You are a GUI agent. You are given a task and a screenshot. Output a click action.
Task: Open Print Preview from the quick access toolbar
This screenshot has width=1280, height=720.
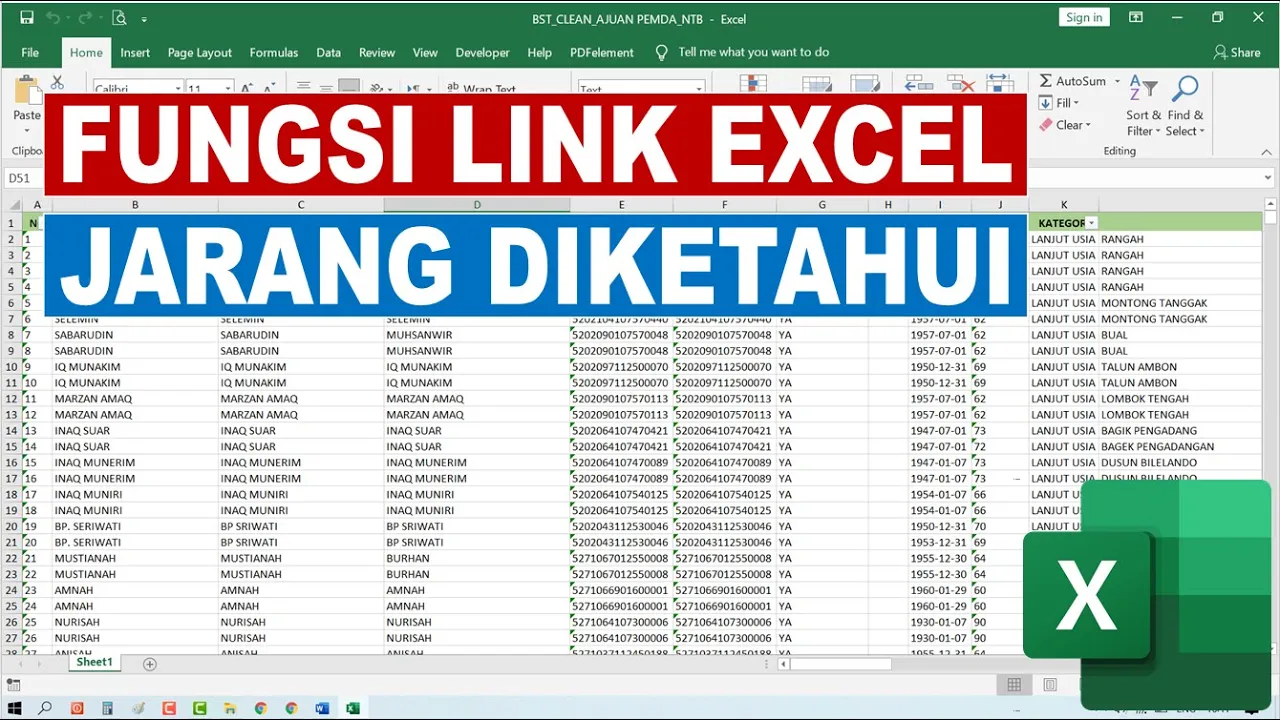coord(120,18)
